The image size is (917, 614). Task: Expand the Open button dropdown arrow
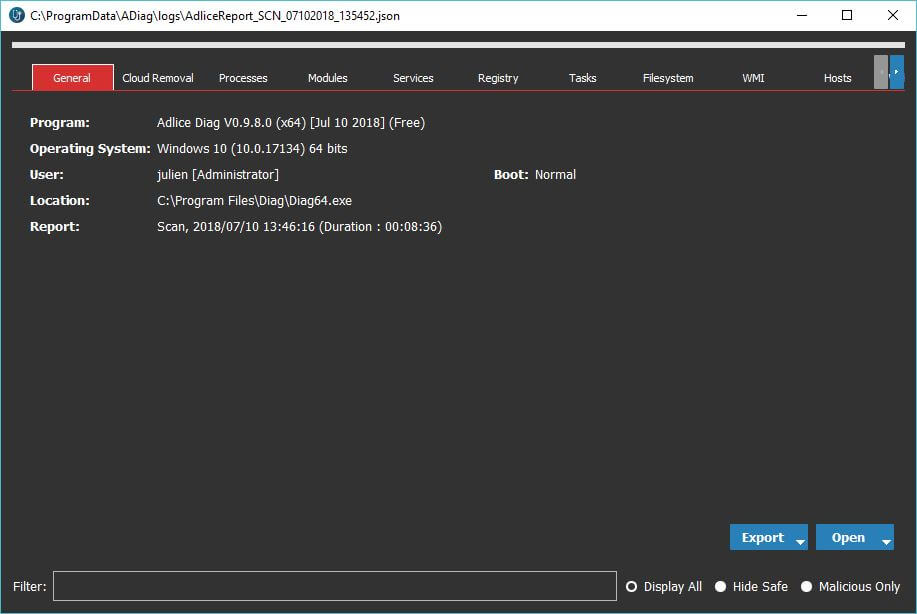[885, 541]
